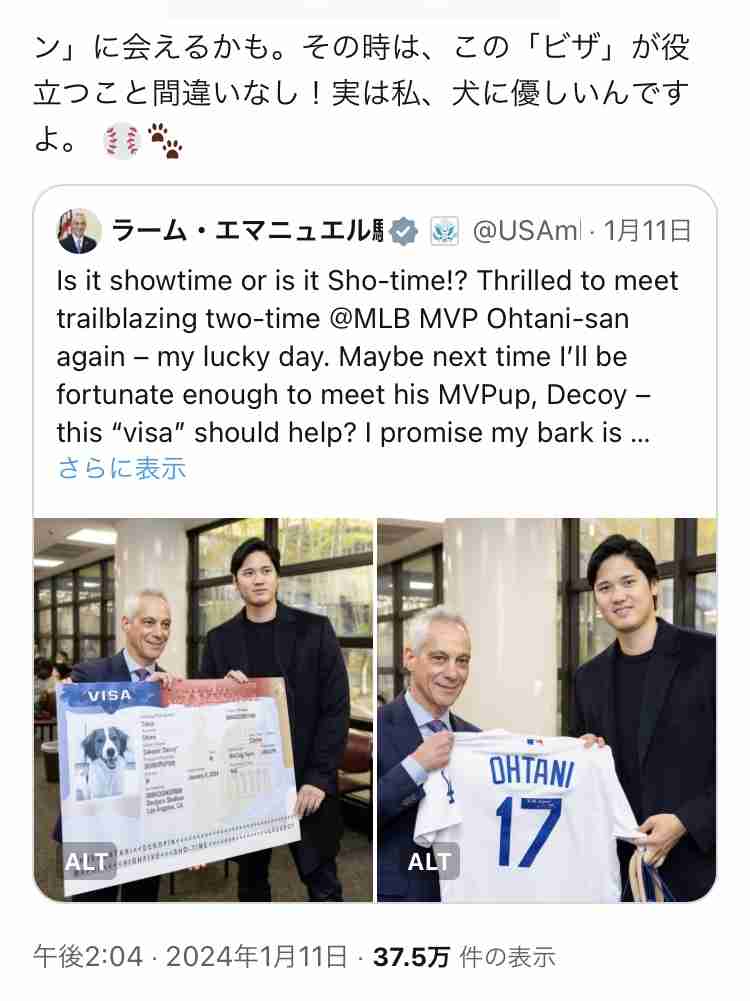Viewport: 750px width, 1001px height.
Task: Click the blue verified badge
Action: [x=405, y=231]
